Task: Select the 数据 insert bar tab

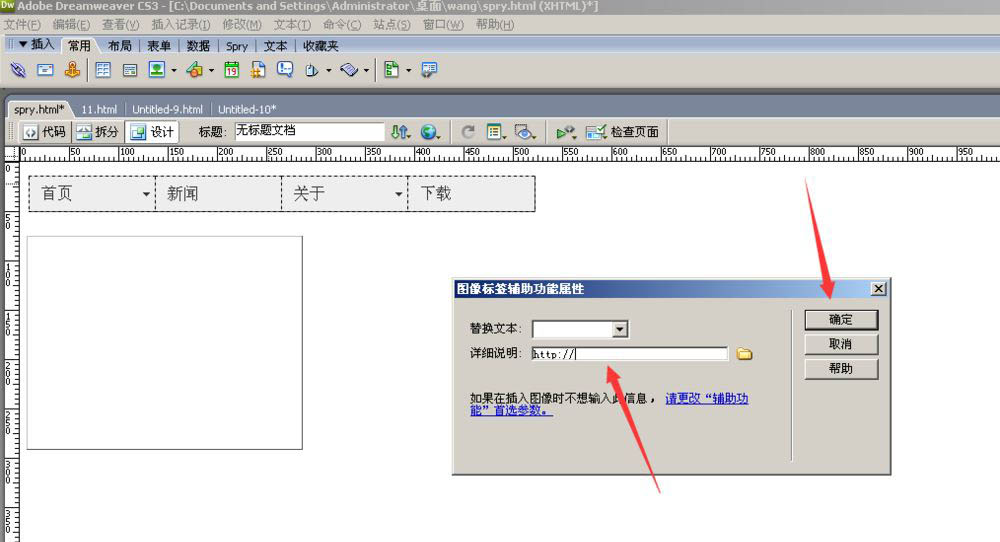Action: [198, 46]
